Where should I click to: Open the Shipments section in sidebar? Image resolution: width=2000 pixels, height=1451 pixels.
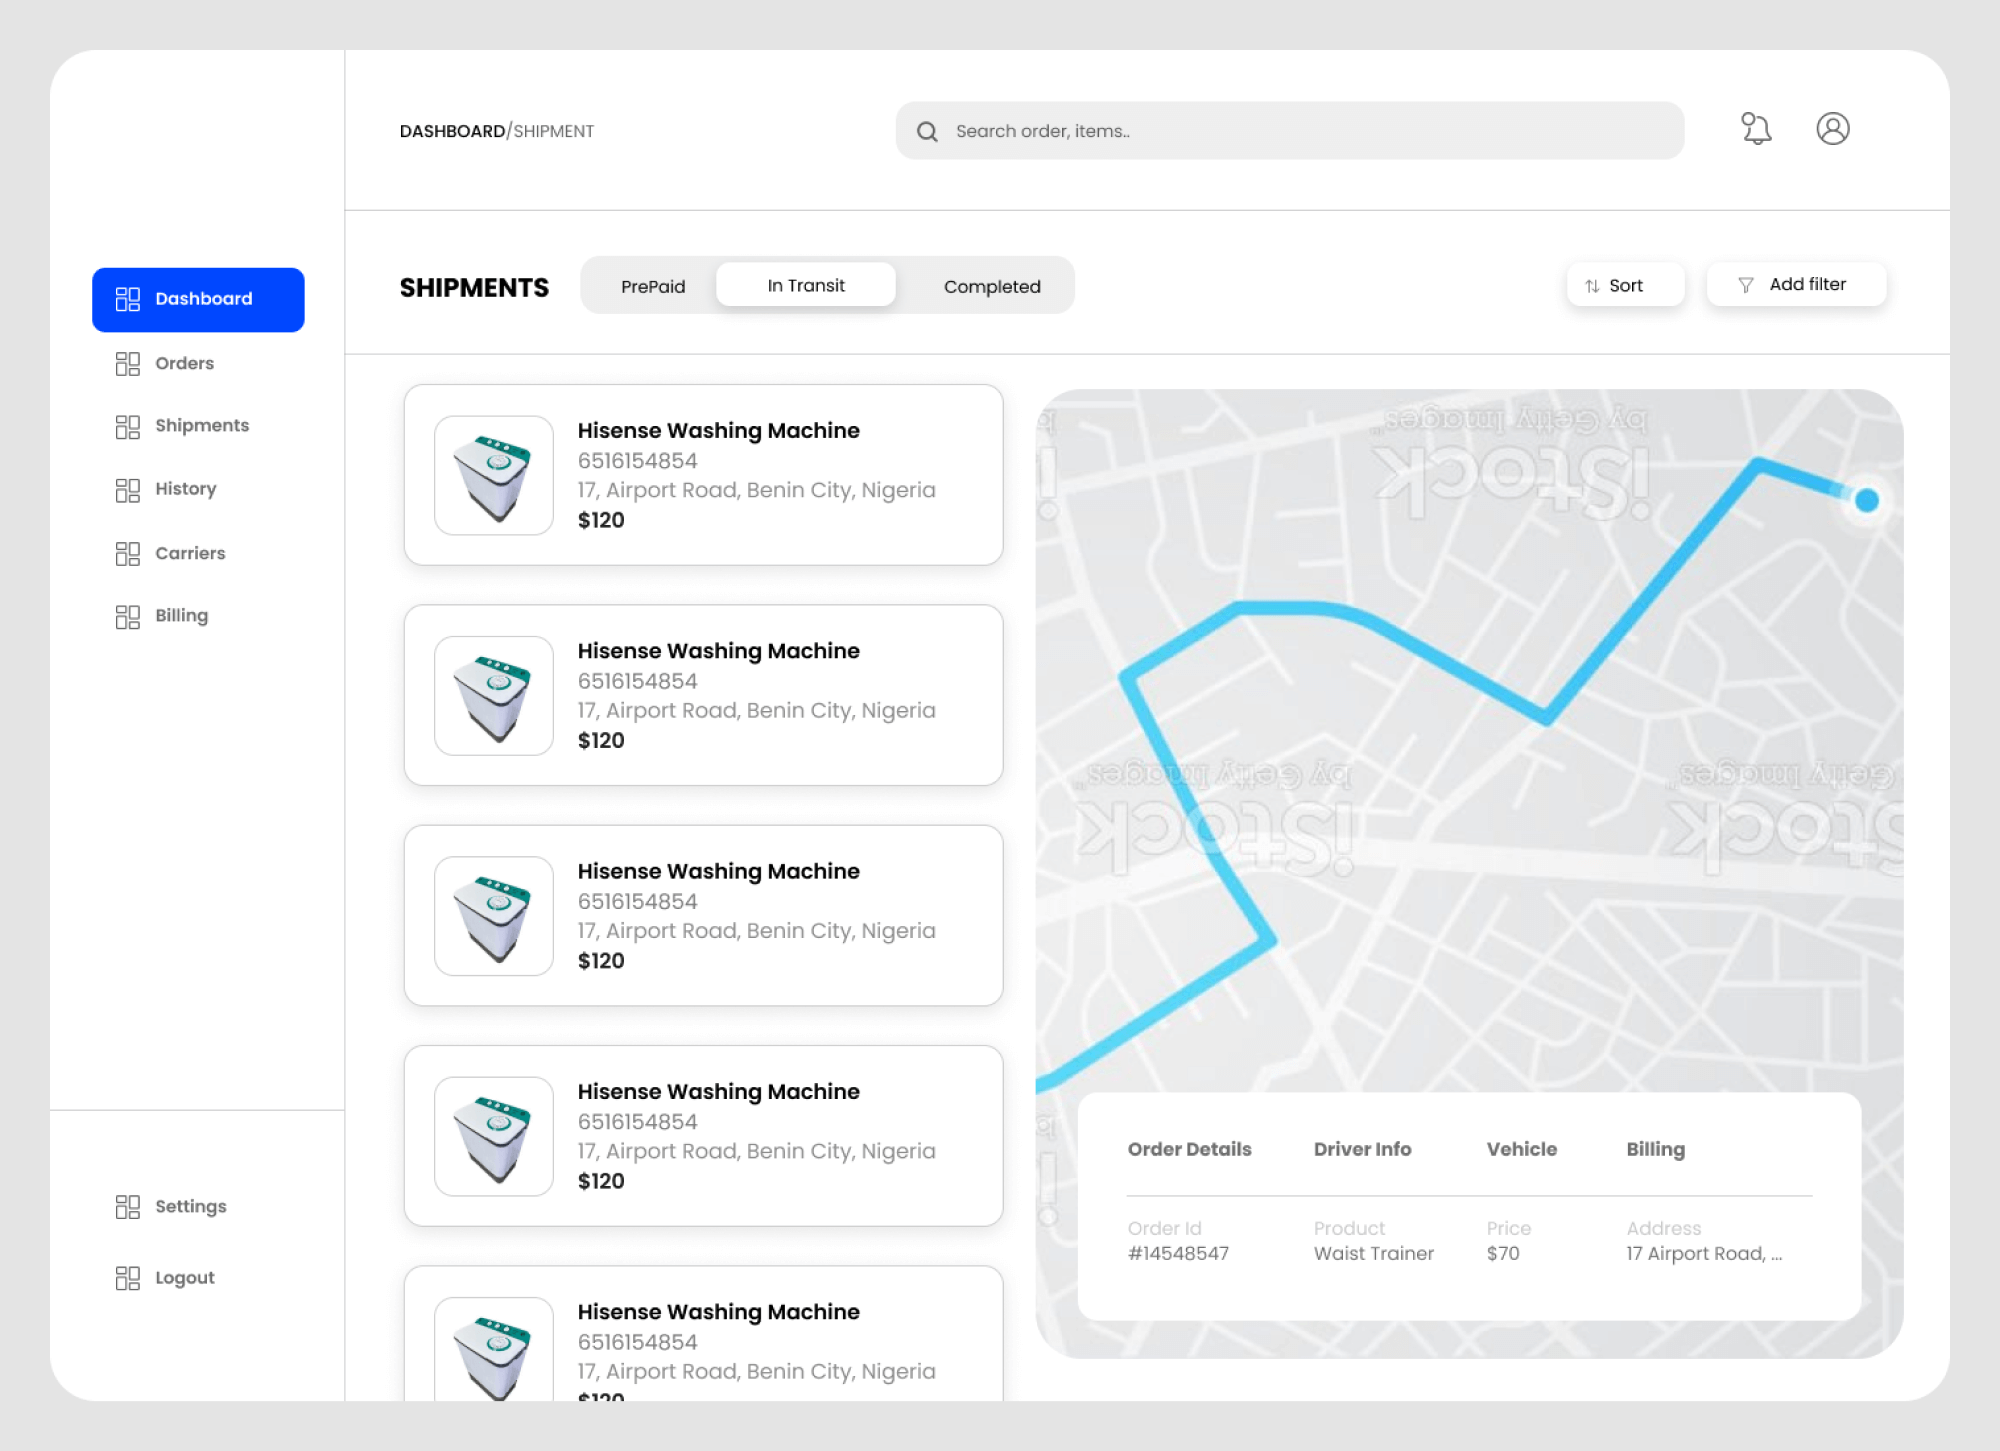point(201,425)
